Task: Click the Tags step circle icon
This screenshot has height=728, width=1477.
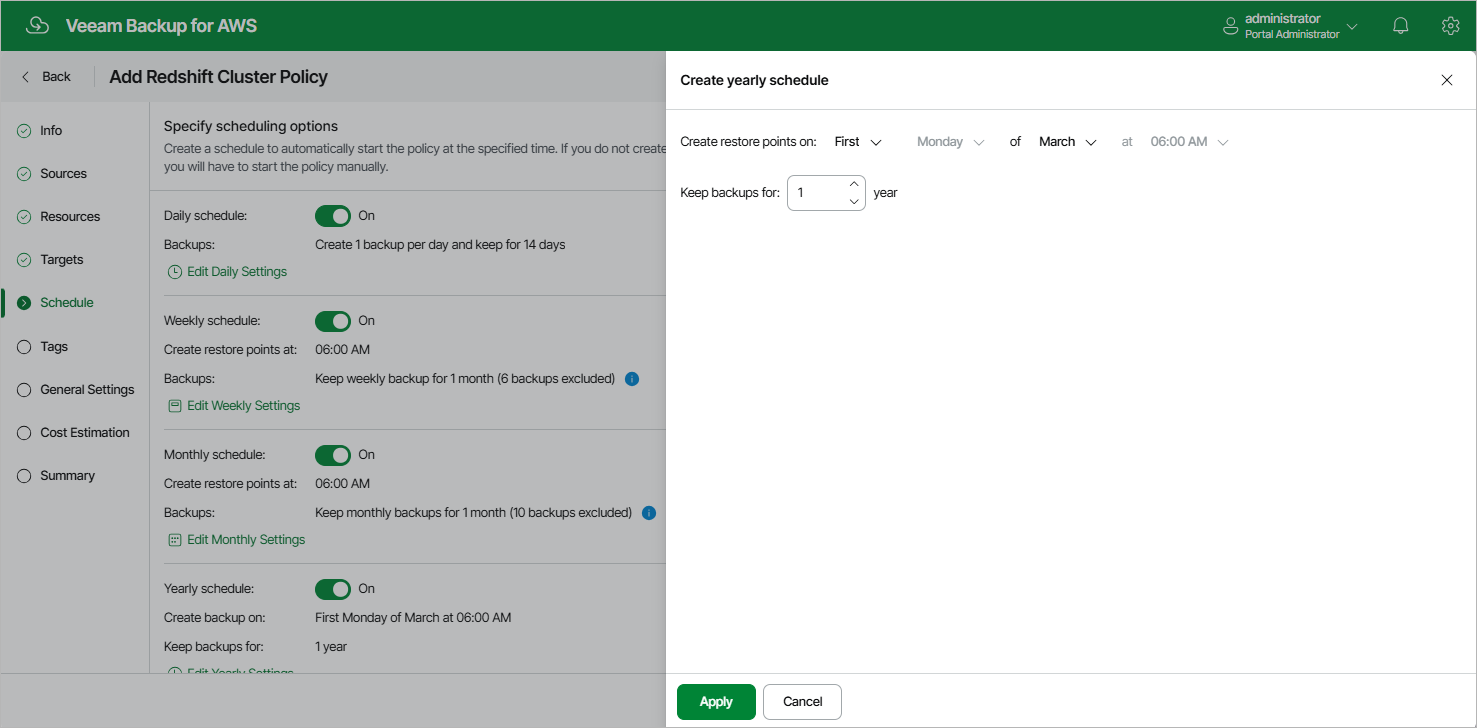Action: (x=25, y=347)
